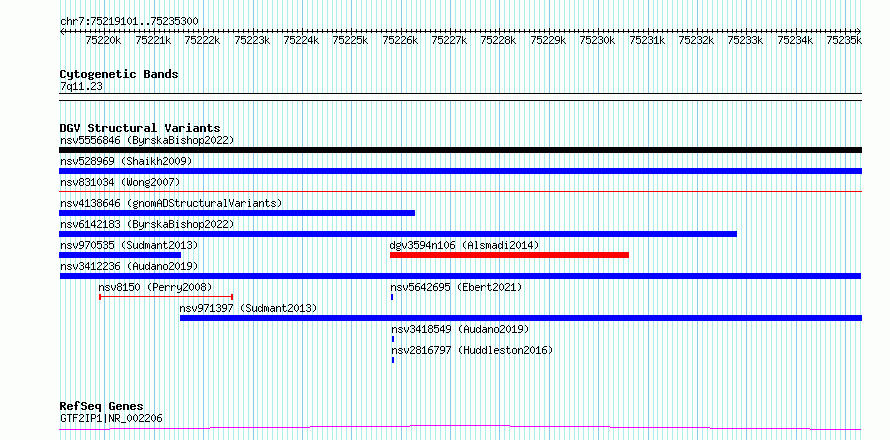The width and height of the screenshot is (890, 440).
Task: Click the 75232k ruler tick label
Action: point(696,40)
